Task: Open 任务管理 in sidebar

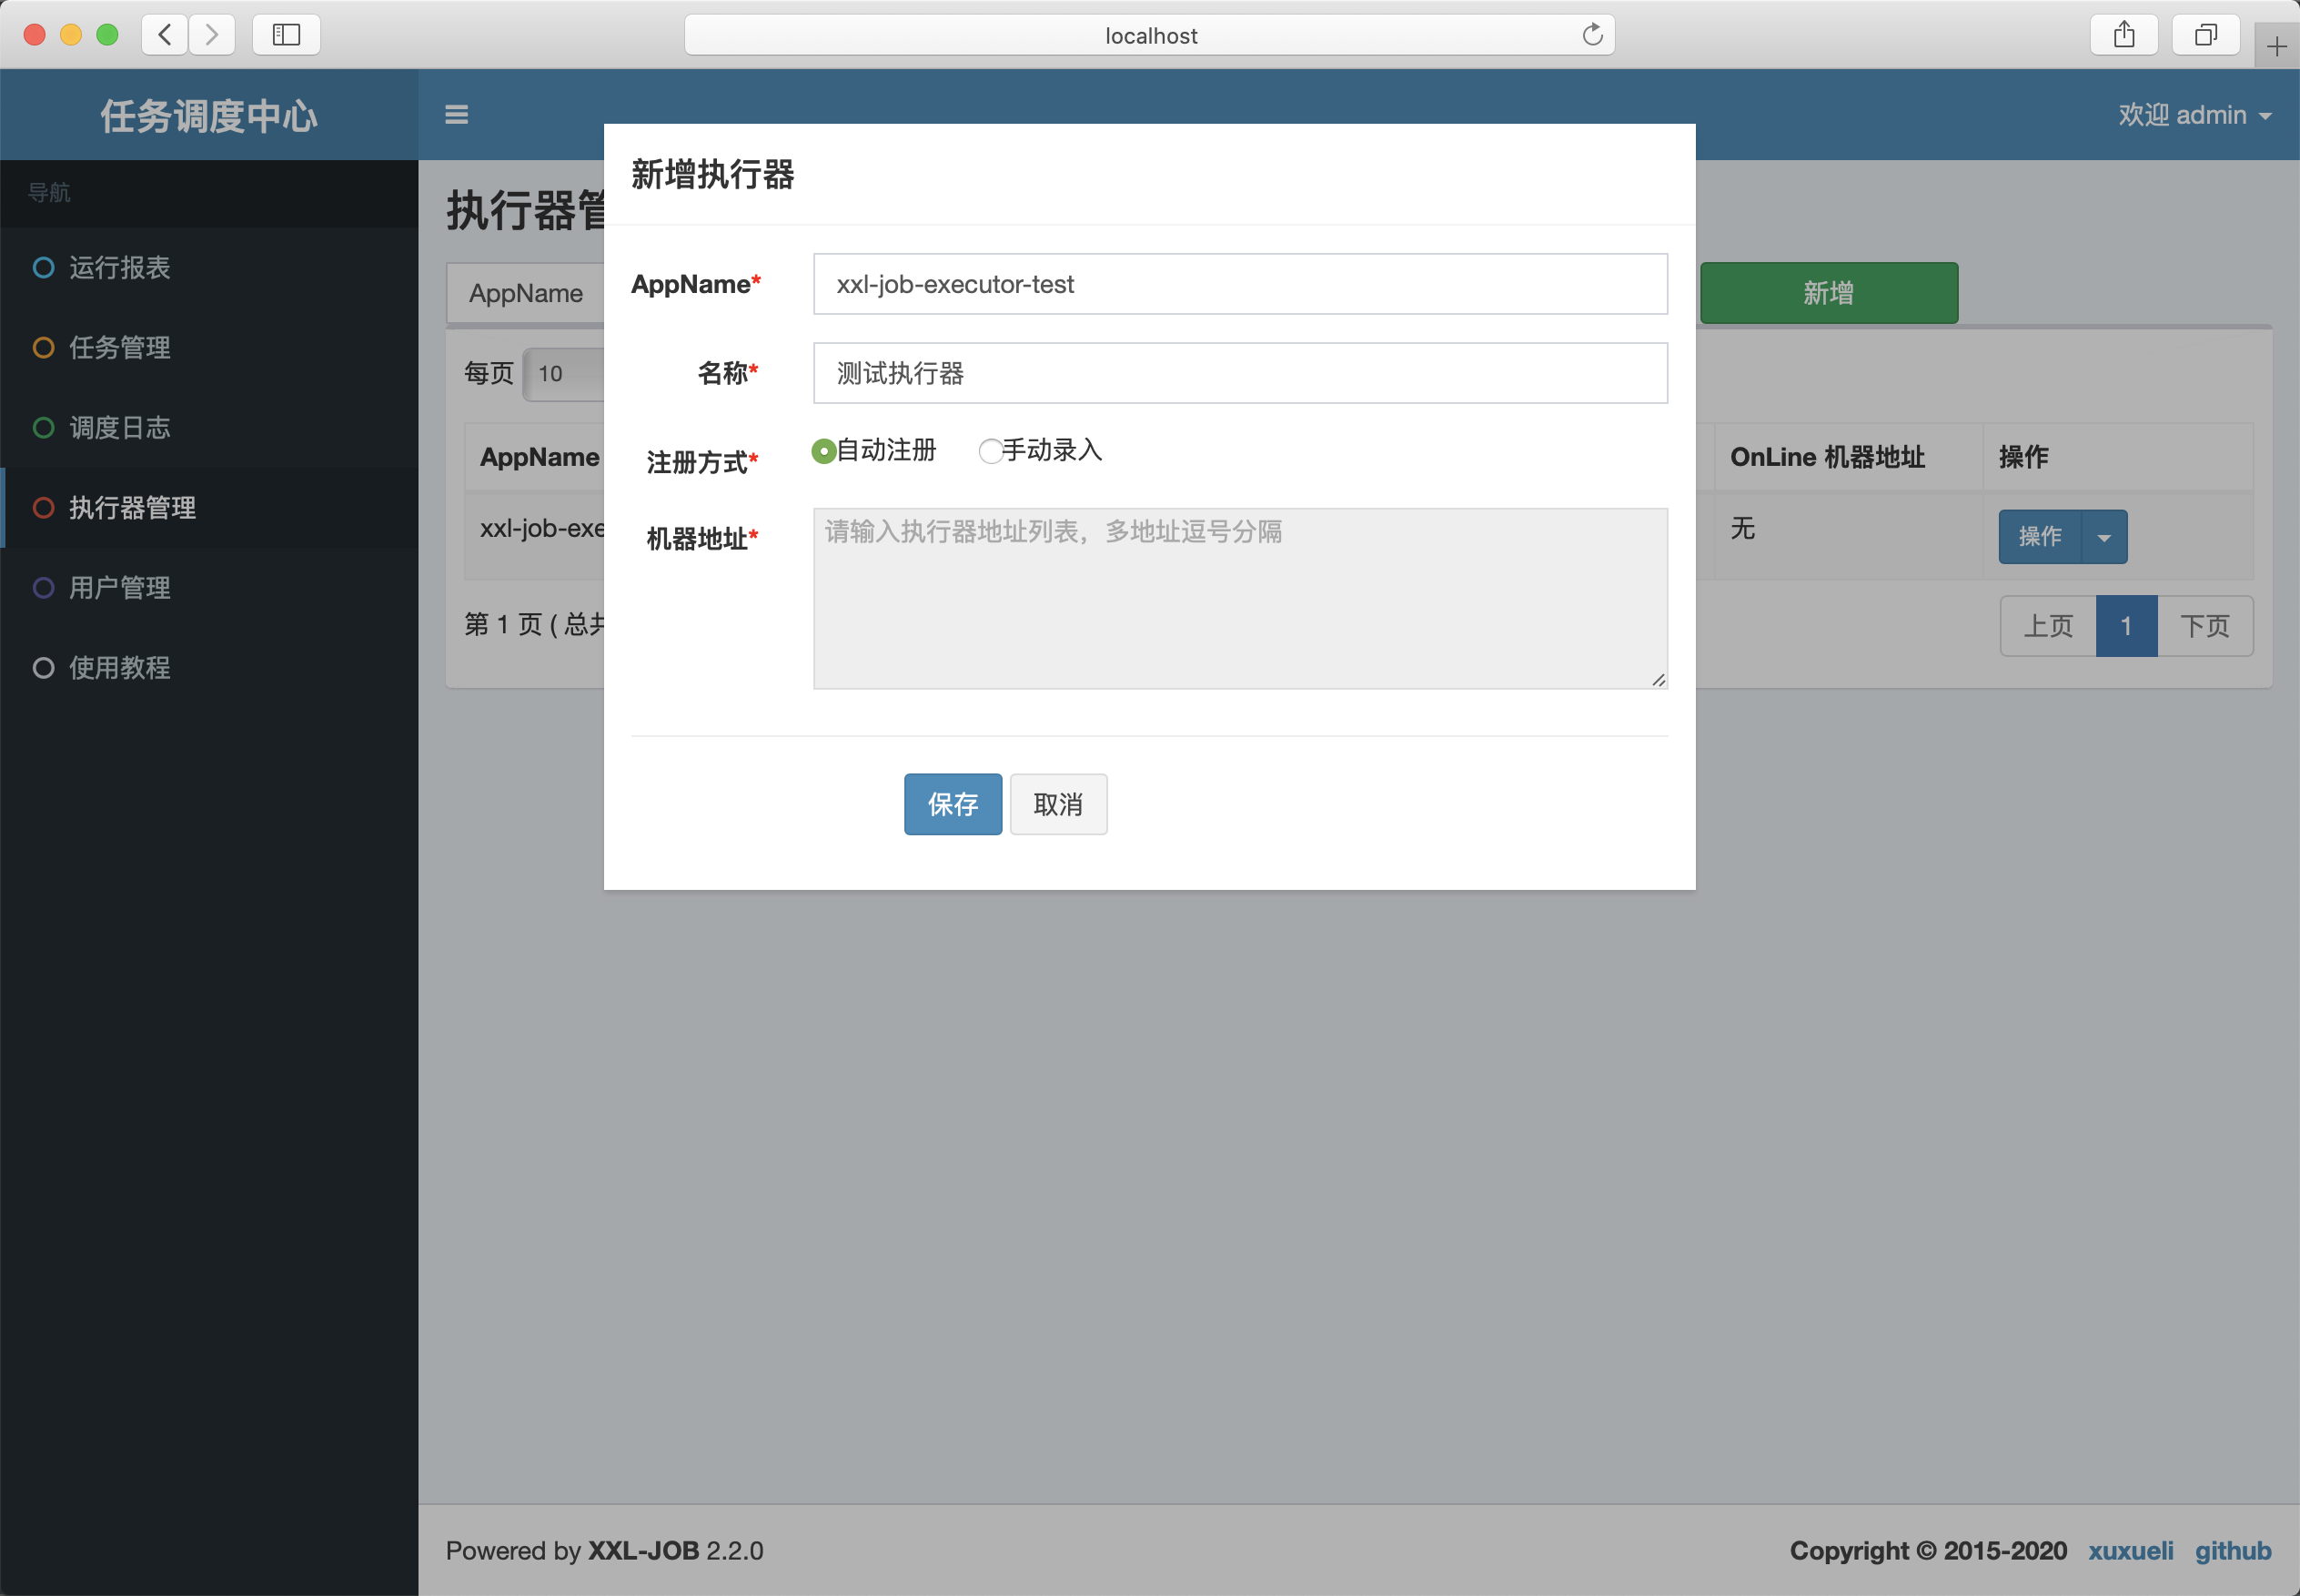Action: pyautogui.click(x=209, y=347)
